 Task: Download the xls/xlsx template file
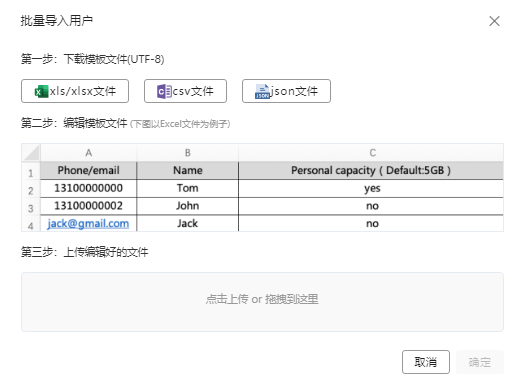[75, 91]
